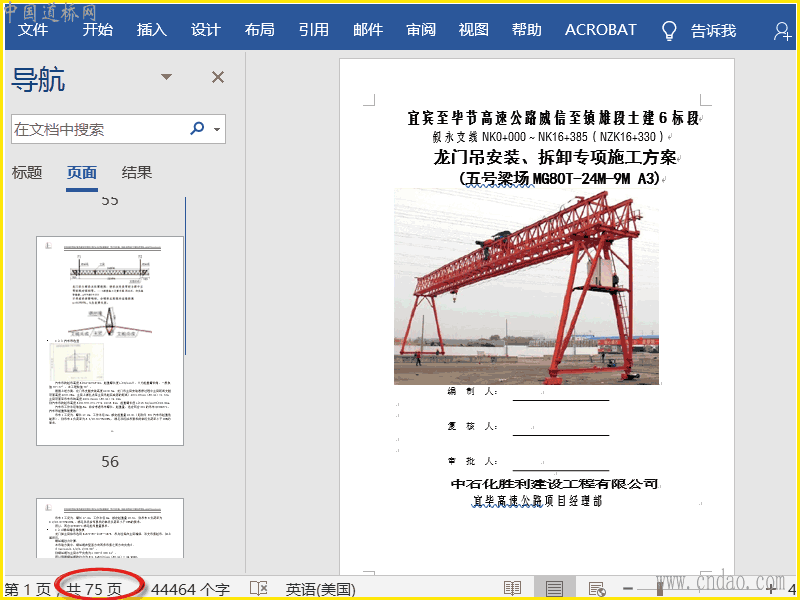Screen dimensions: 800x600
Task: Switch to Web Layout view icon
Action: (x=596, y=588)
